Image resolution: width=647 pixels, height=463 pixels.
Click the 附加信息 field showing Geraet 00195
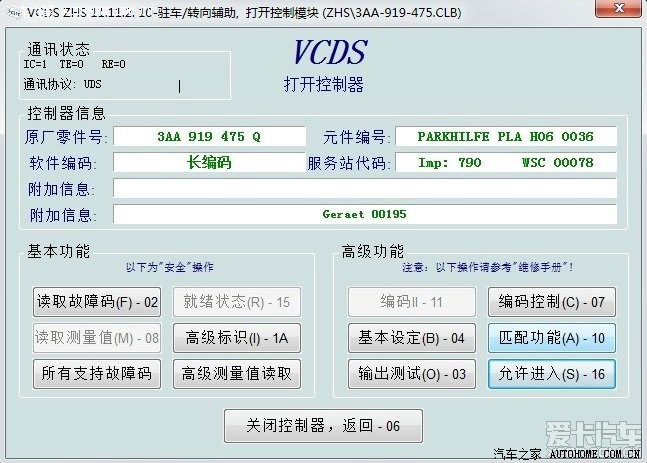coord(364,214)
